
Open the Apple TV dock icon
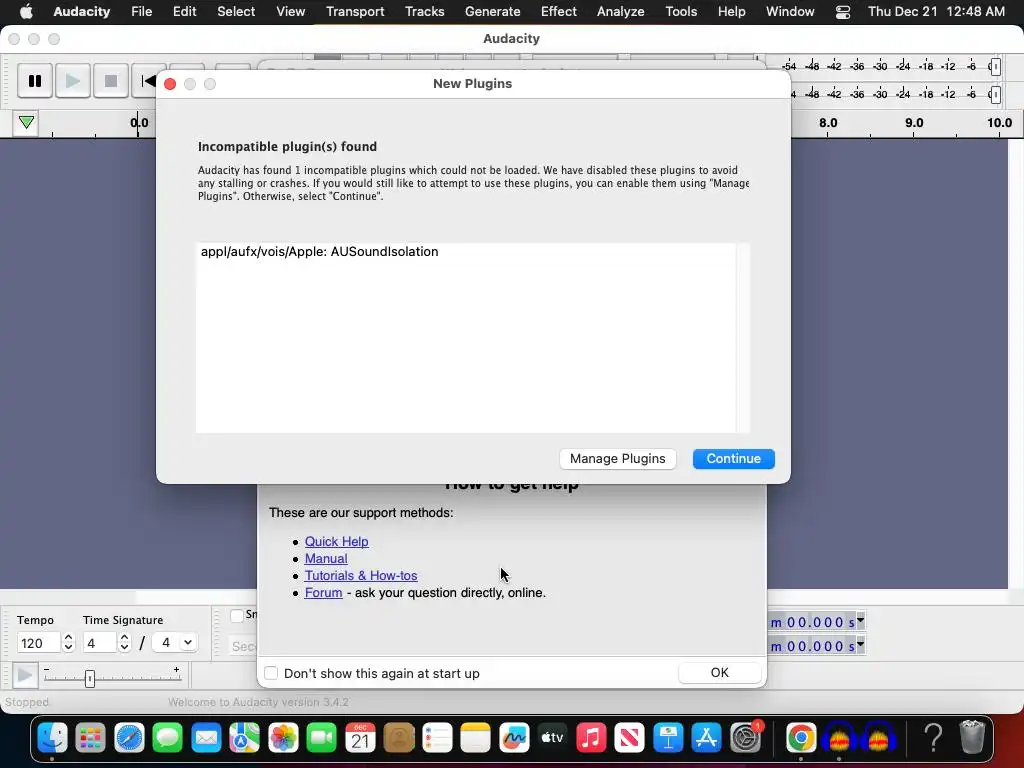coord(552,739)
